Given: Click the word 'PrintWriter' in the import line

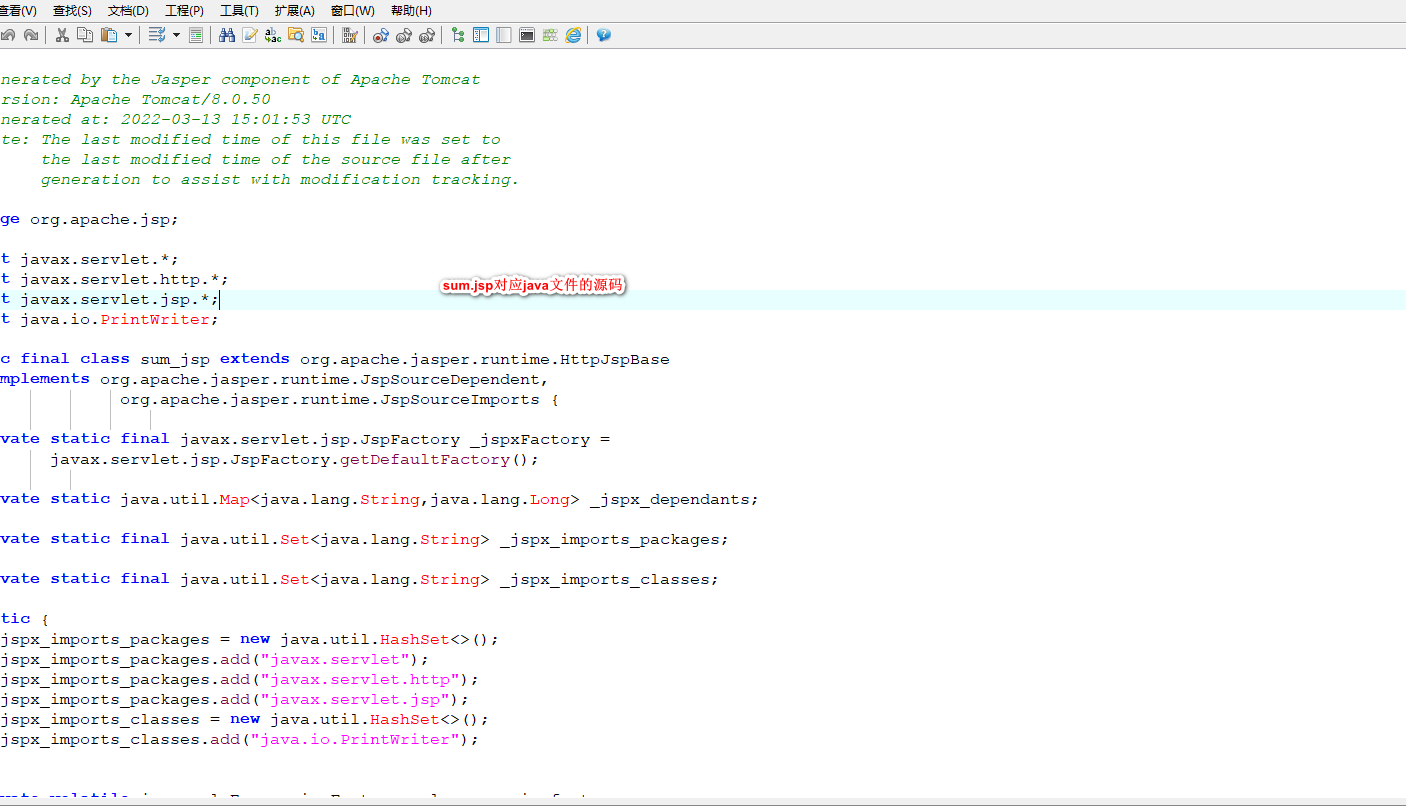Looking at the screenshot, I should pyautogui.click(x=155, y=320).
